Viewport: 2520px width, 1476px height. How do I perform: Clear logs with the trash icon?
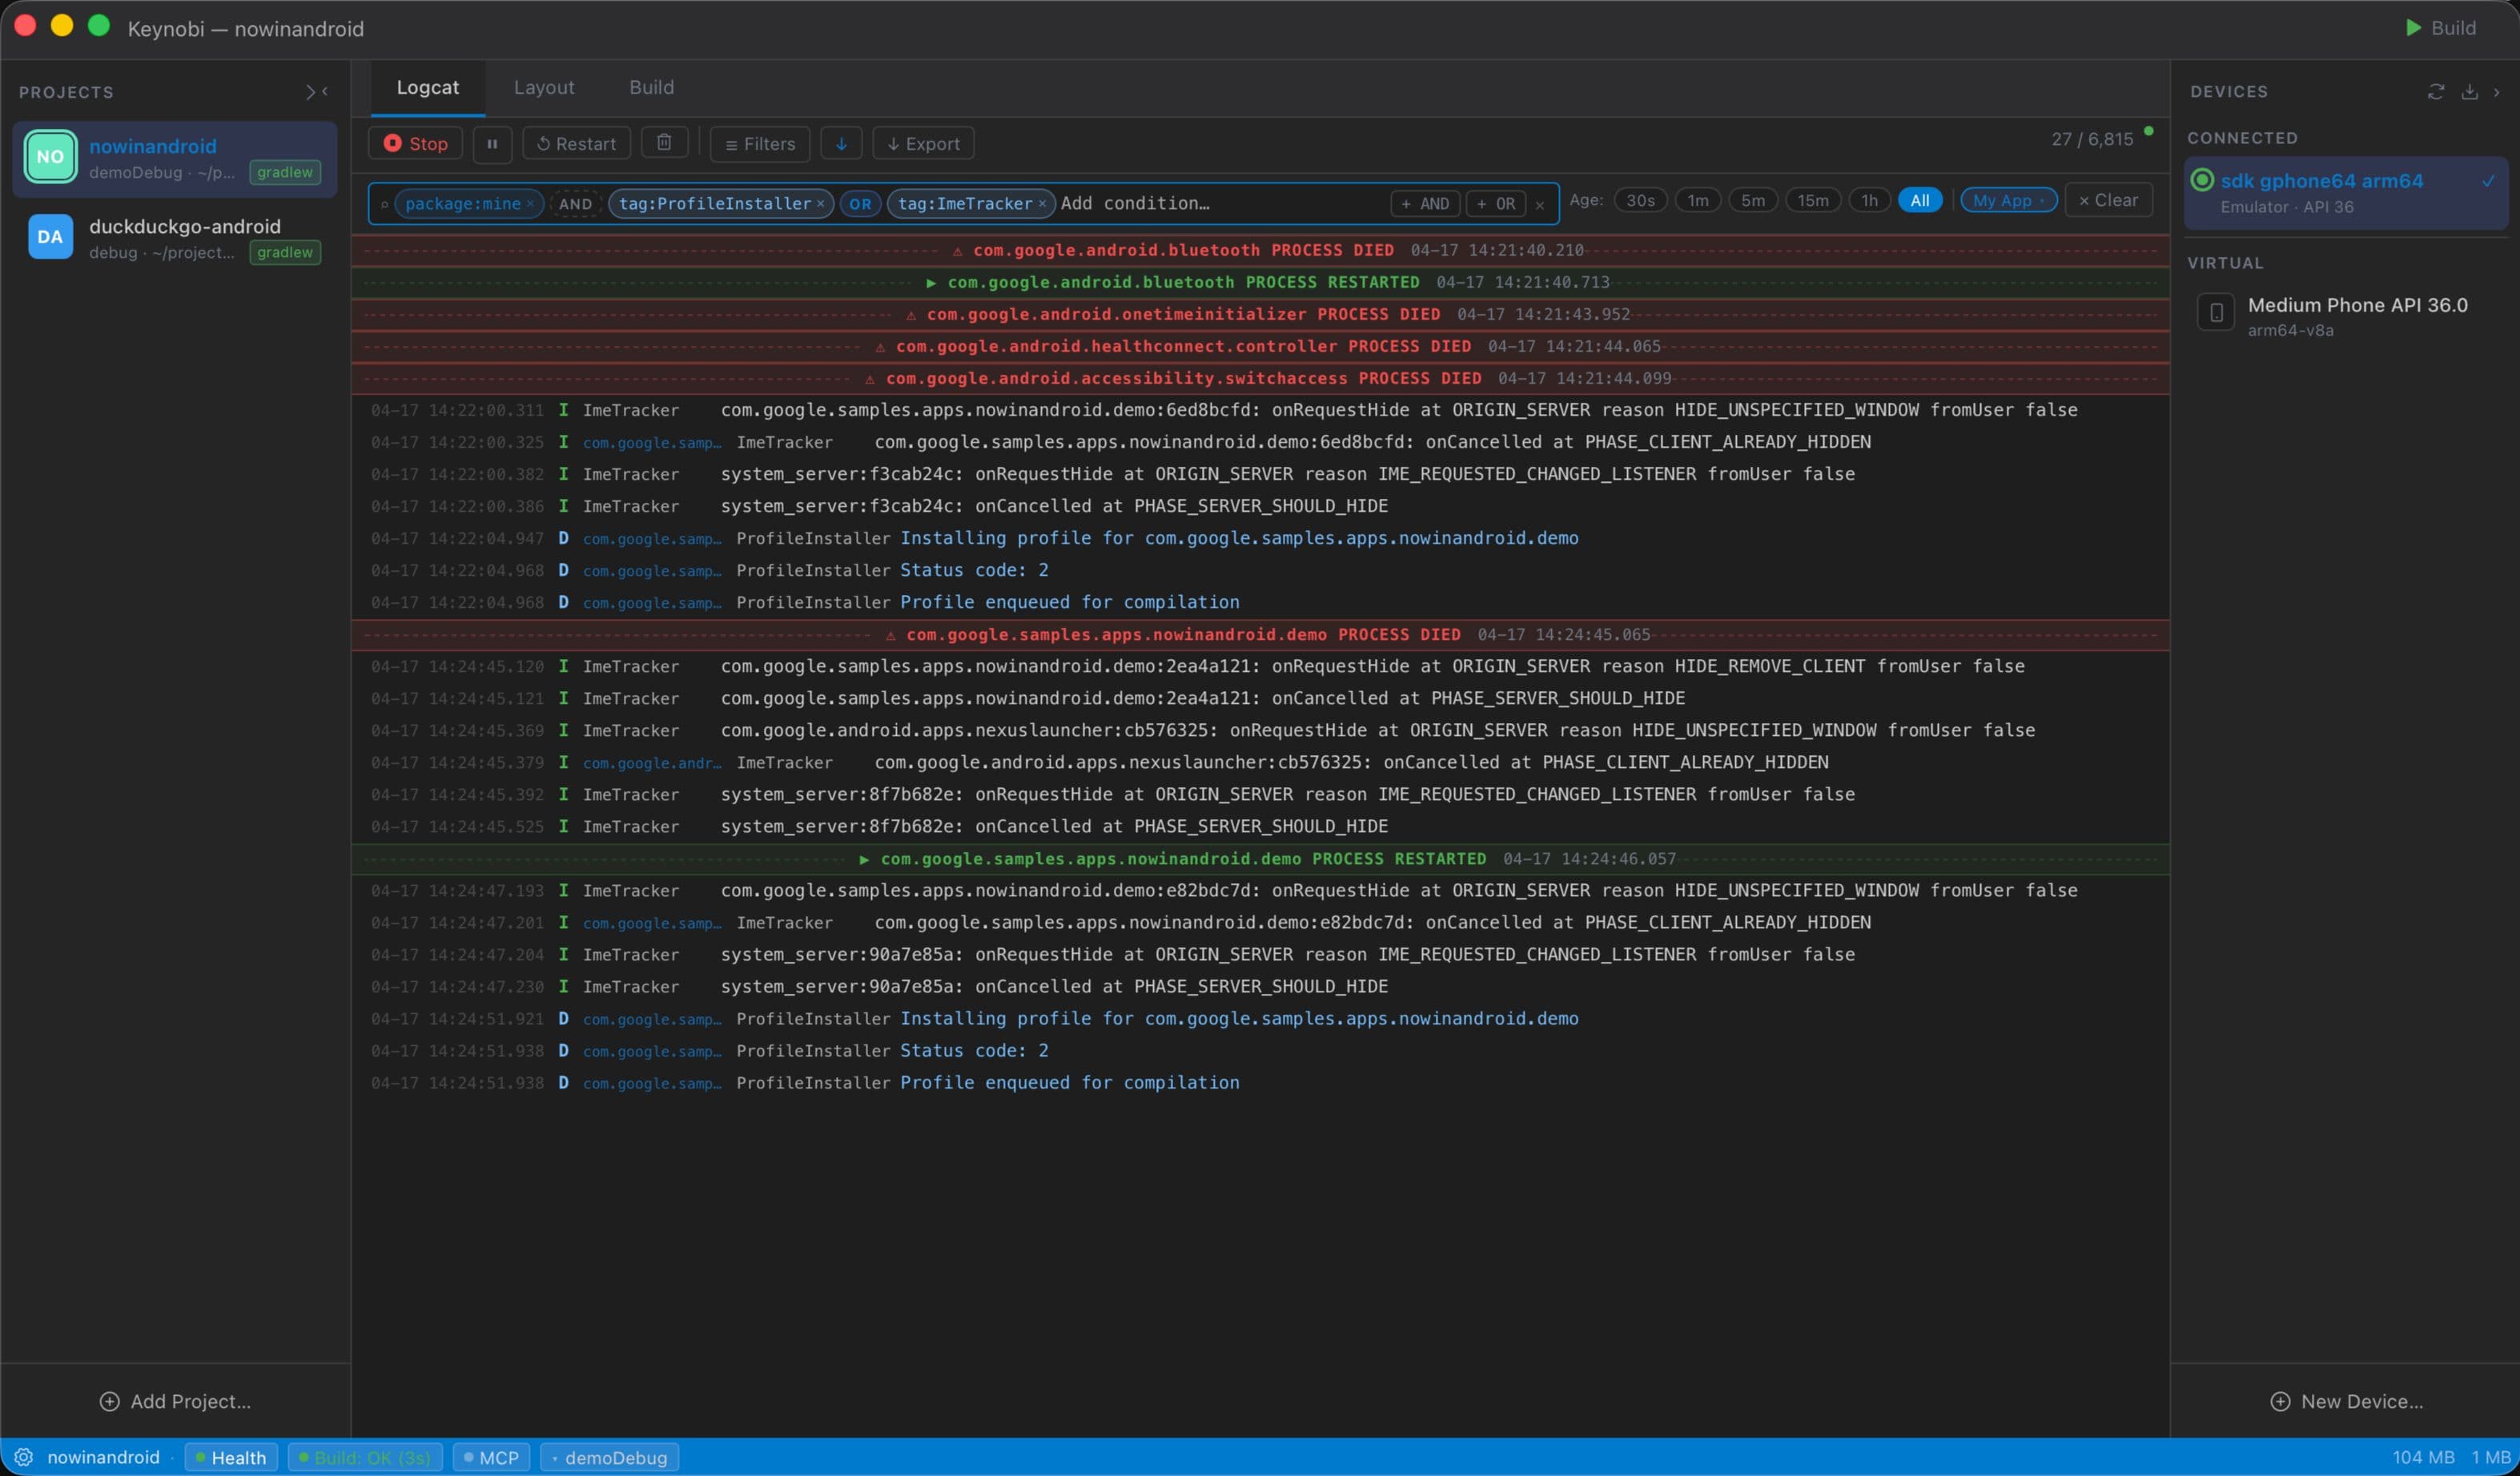click(664, 142)
